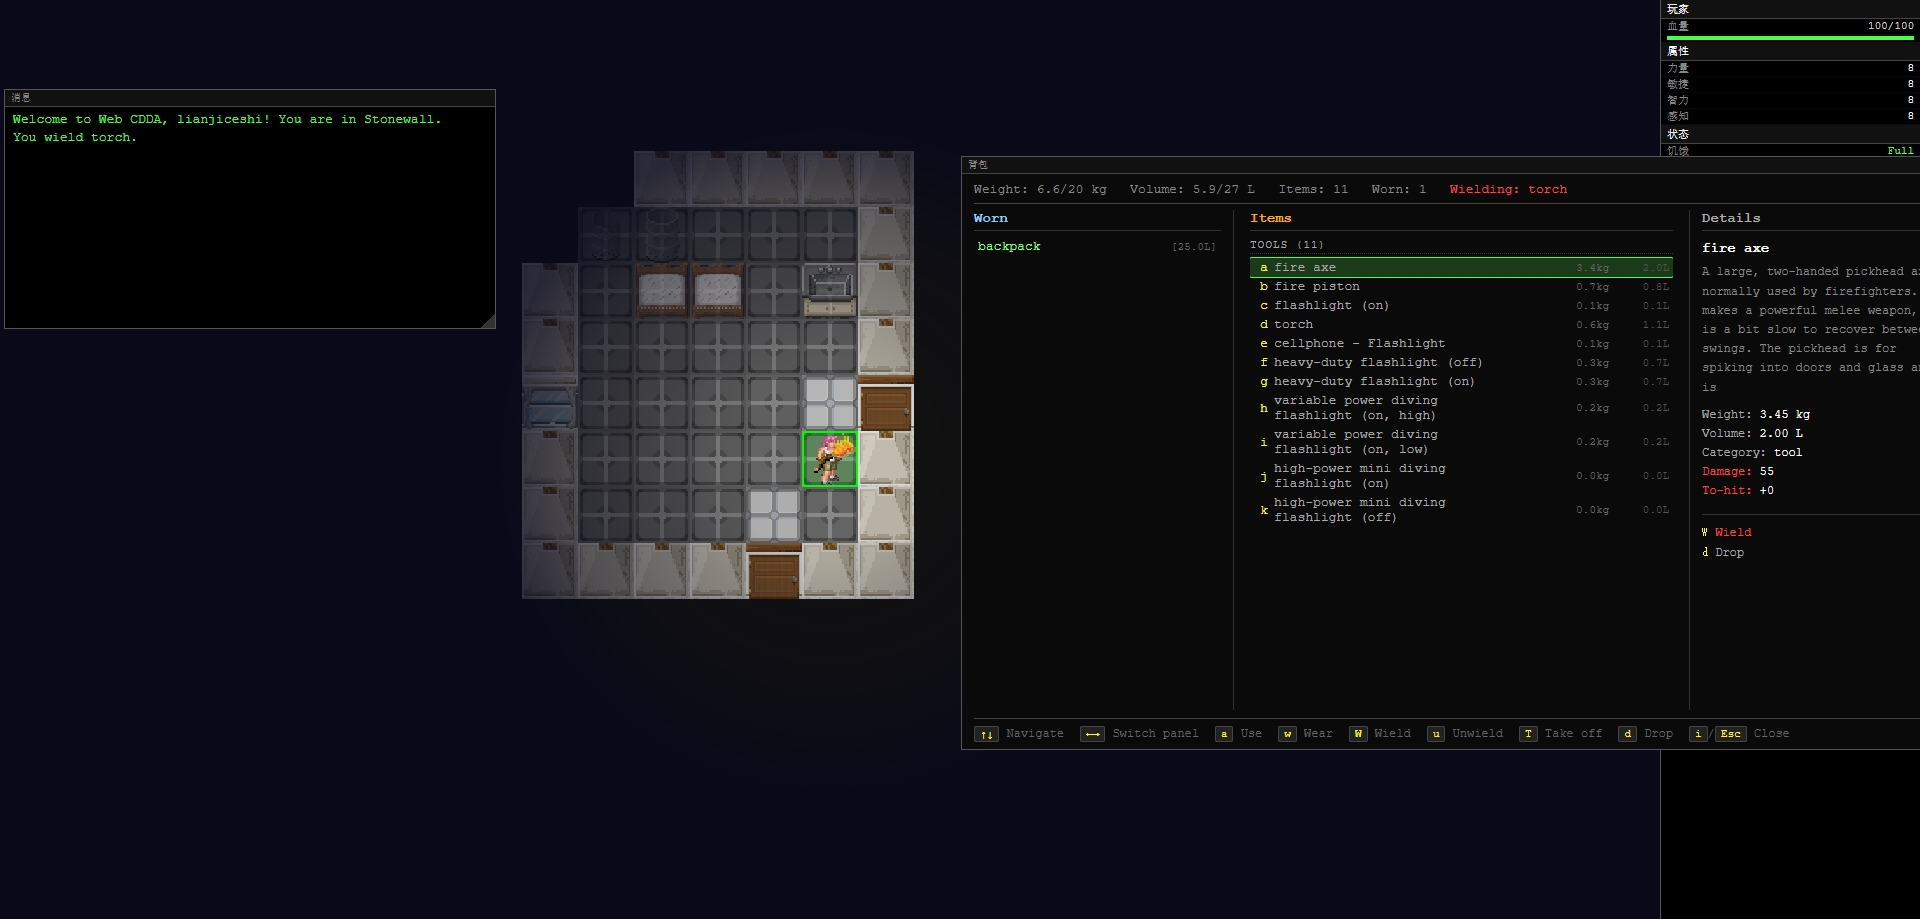Click the 属性 sidebar section header
The width and height of the screenshot is (1920, 919).
1790,51
